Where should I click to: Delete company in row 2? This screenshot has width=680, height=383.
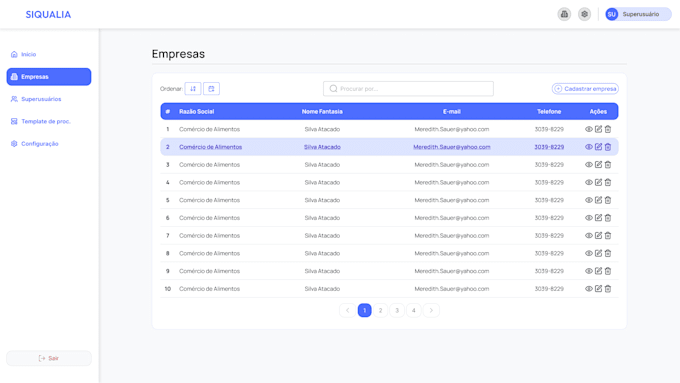tap(608, 147)
